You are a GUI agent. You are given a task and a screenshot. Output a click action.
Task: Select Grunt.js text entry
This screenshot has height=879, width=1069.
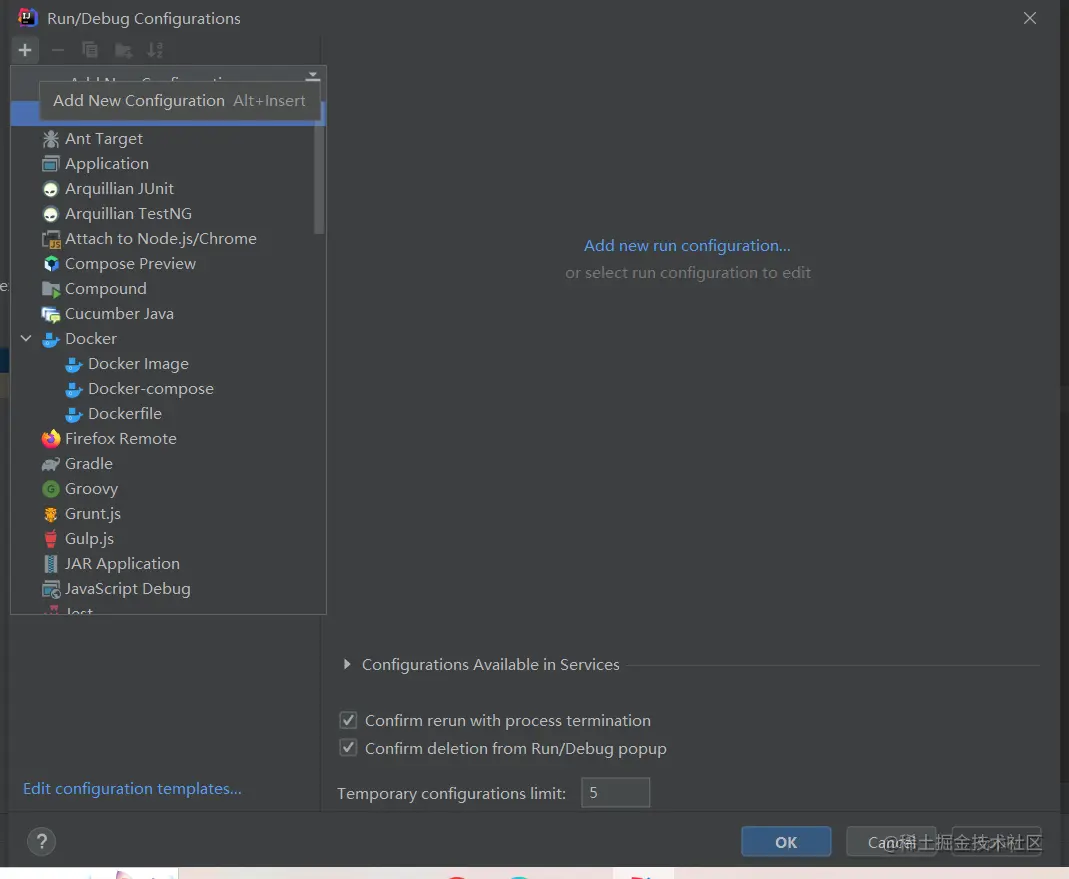[x=93, y=513]
